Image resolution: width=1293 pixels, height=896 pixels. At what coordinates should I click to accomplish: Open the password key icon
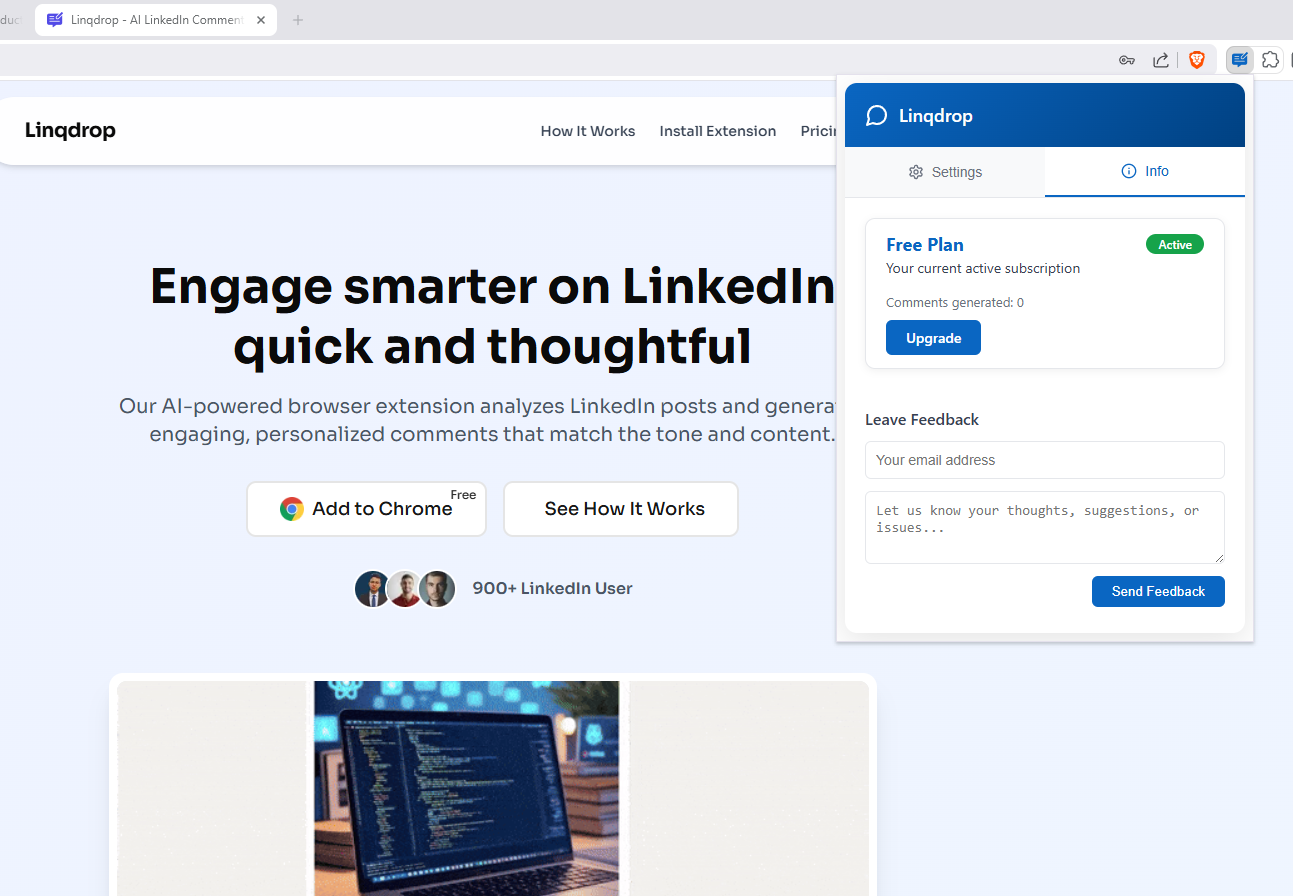(x=1127, y=60)
